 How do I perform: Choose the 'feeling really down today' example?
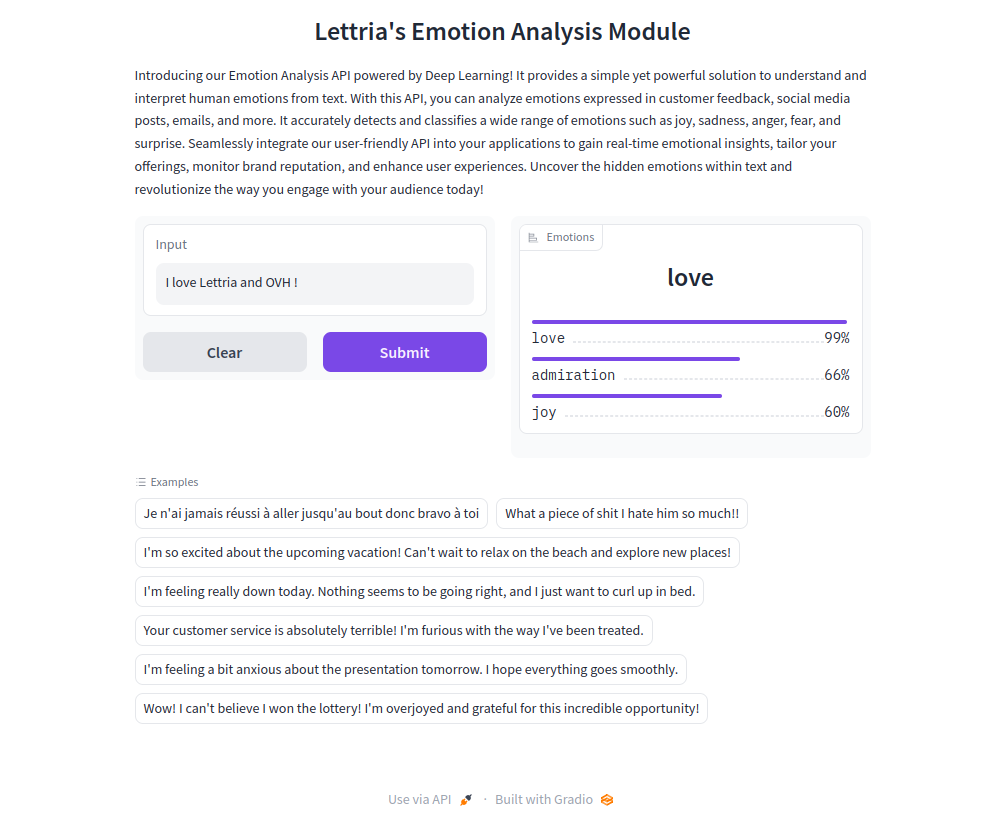(419, 592)
